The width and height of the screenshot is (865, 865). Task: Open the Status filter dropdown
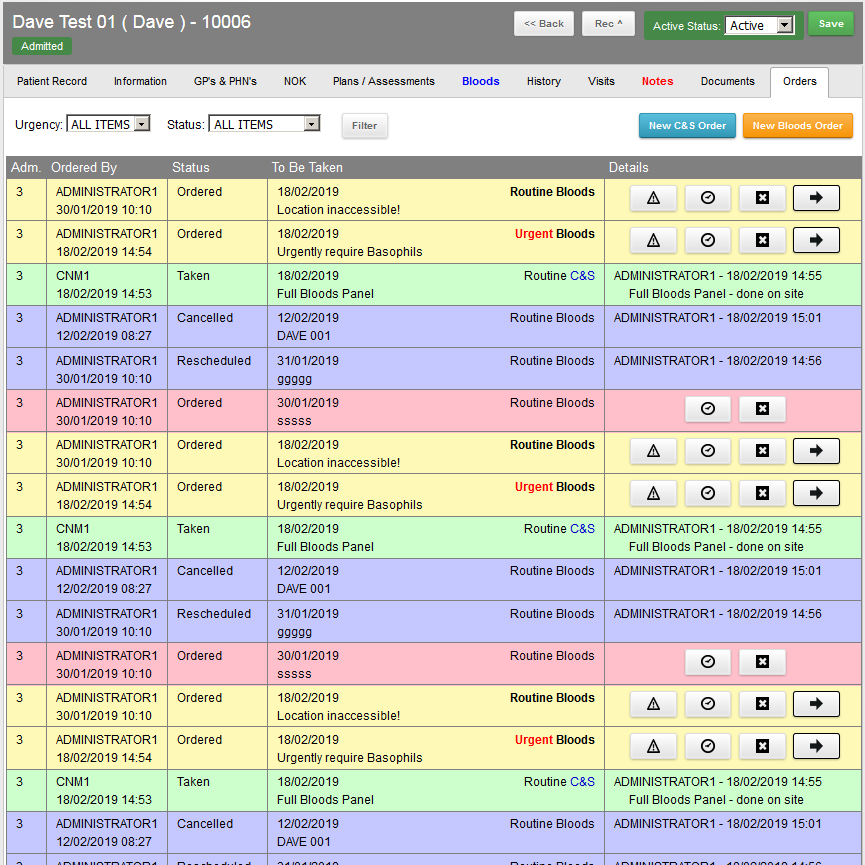pyautogui.click(x=264, y=123)
